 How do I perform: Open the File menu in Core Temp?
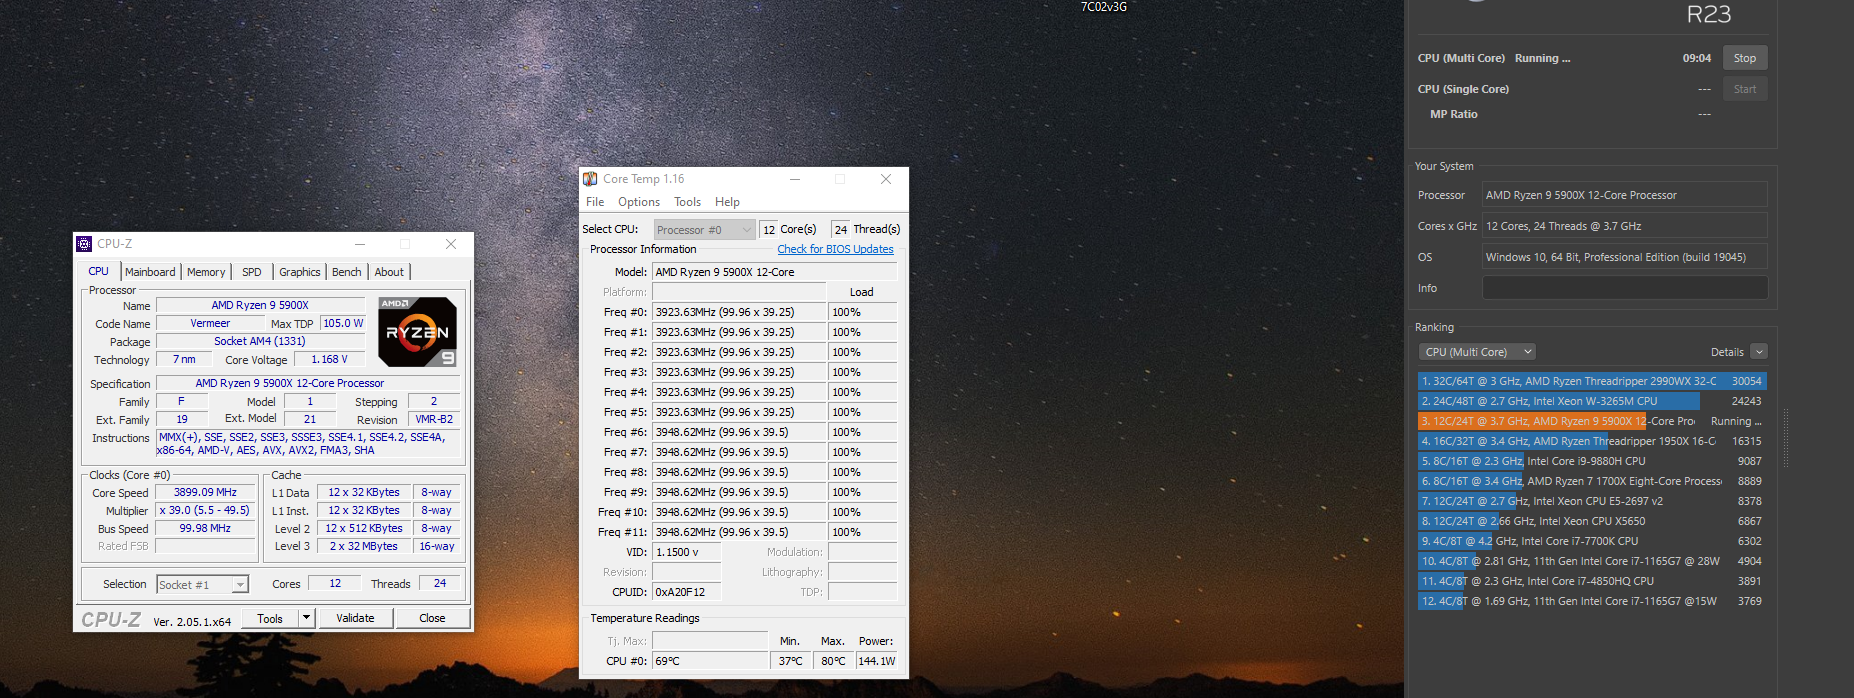(595, 202)
